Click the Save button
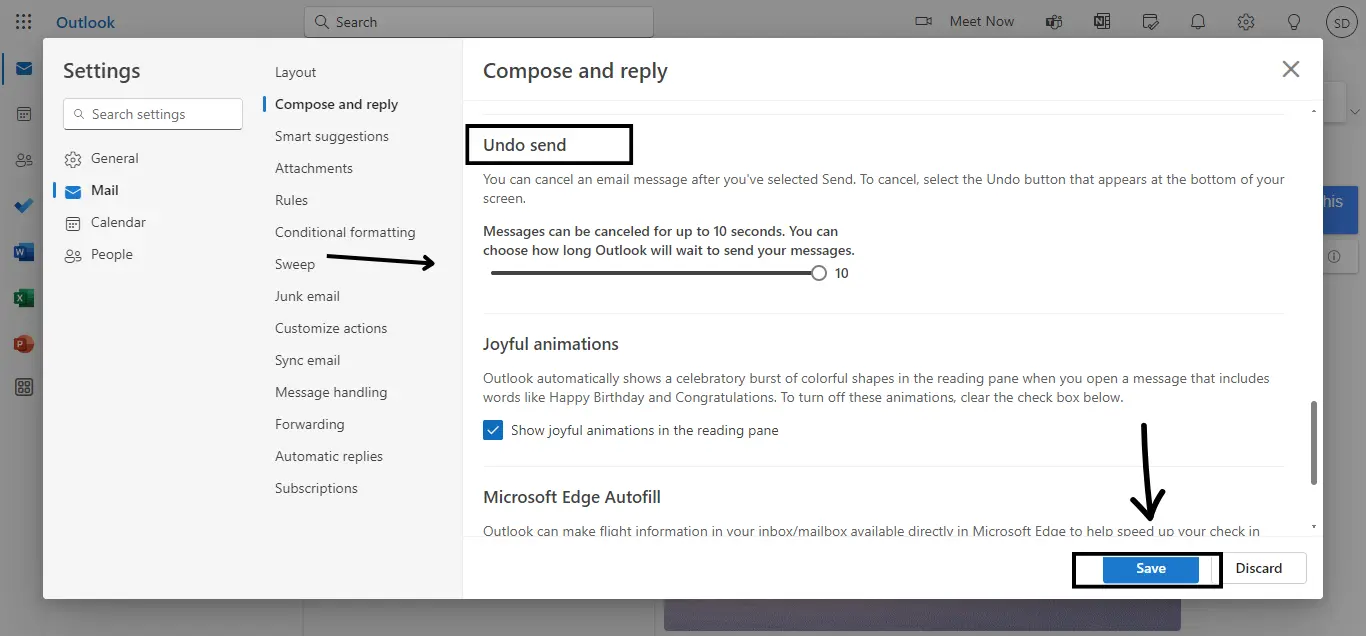1366x636 pixels. [1150, 568]
